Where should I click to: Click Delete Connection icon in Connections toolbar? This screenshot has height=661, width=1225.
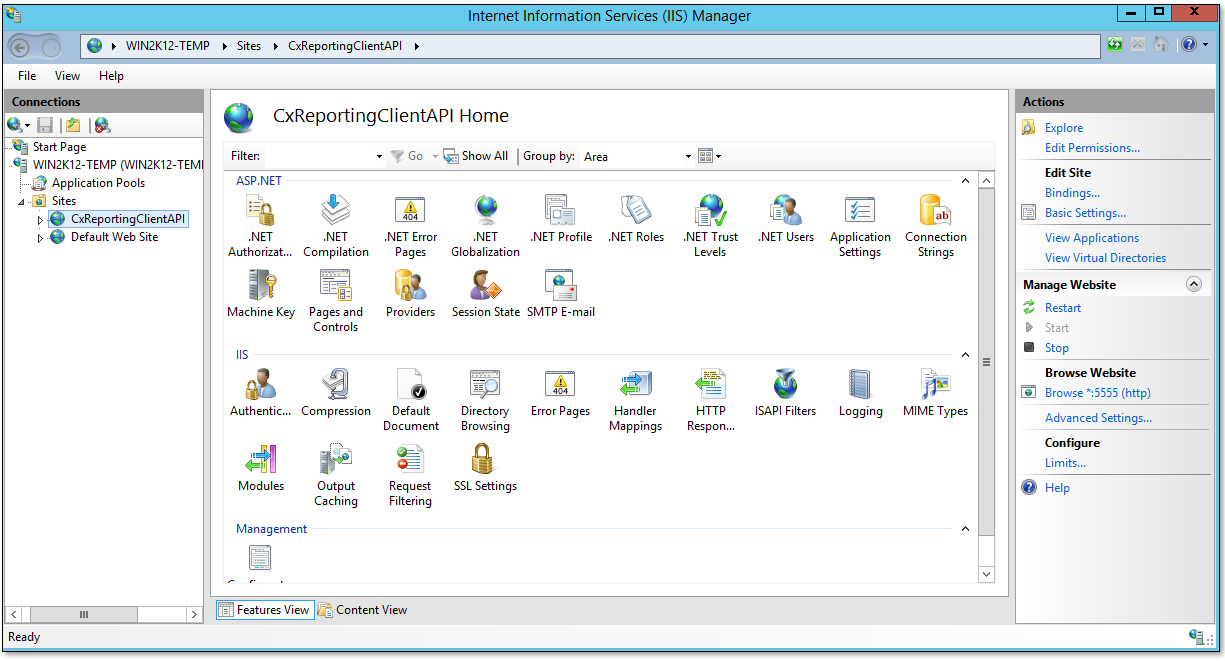pos(102,125)
